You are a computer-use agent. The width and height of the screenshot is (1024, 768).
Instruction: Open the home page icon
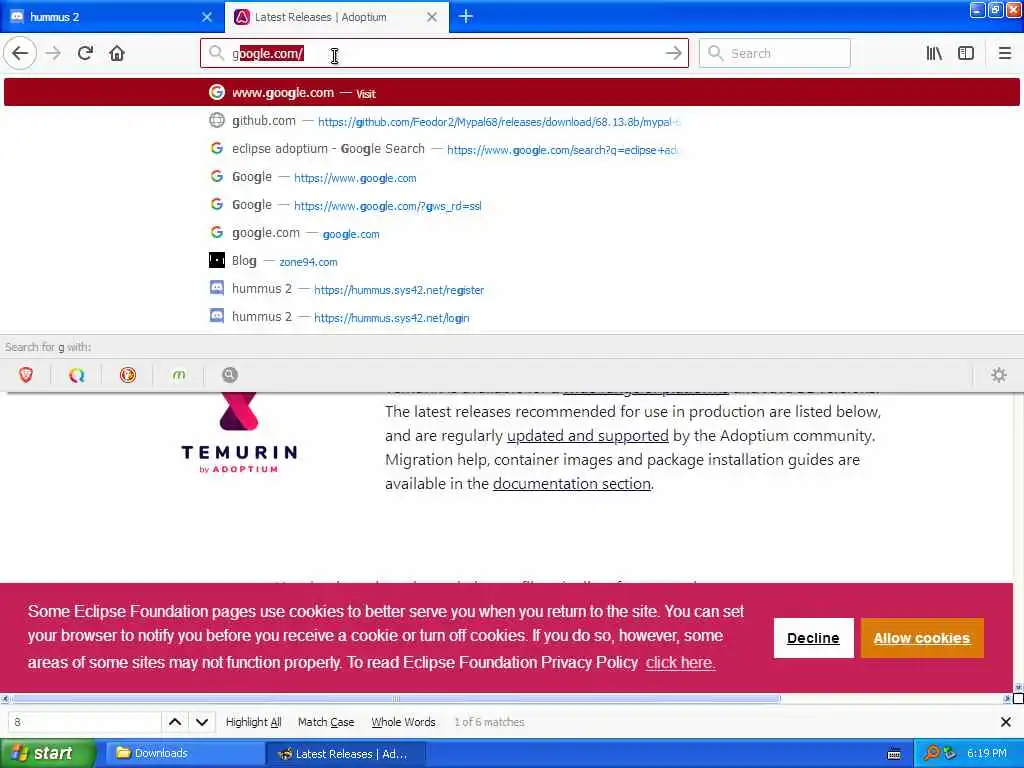tap(117, 54)
